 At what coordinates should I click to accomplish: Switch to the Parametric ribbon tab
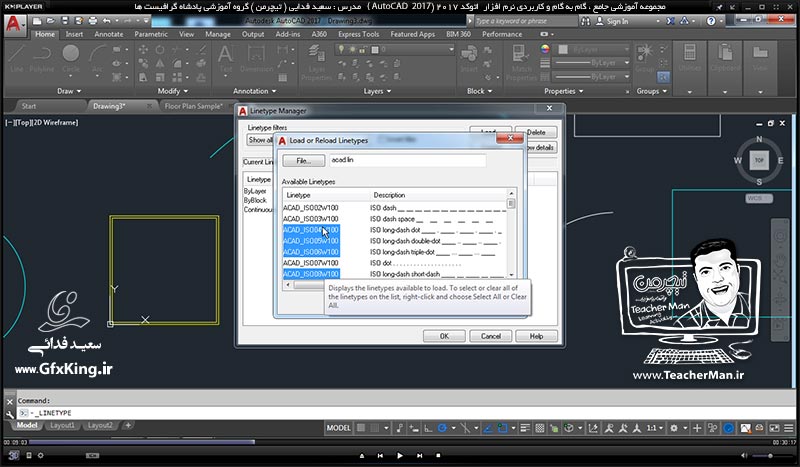[x=151, y=34]
